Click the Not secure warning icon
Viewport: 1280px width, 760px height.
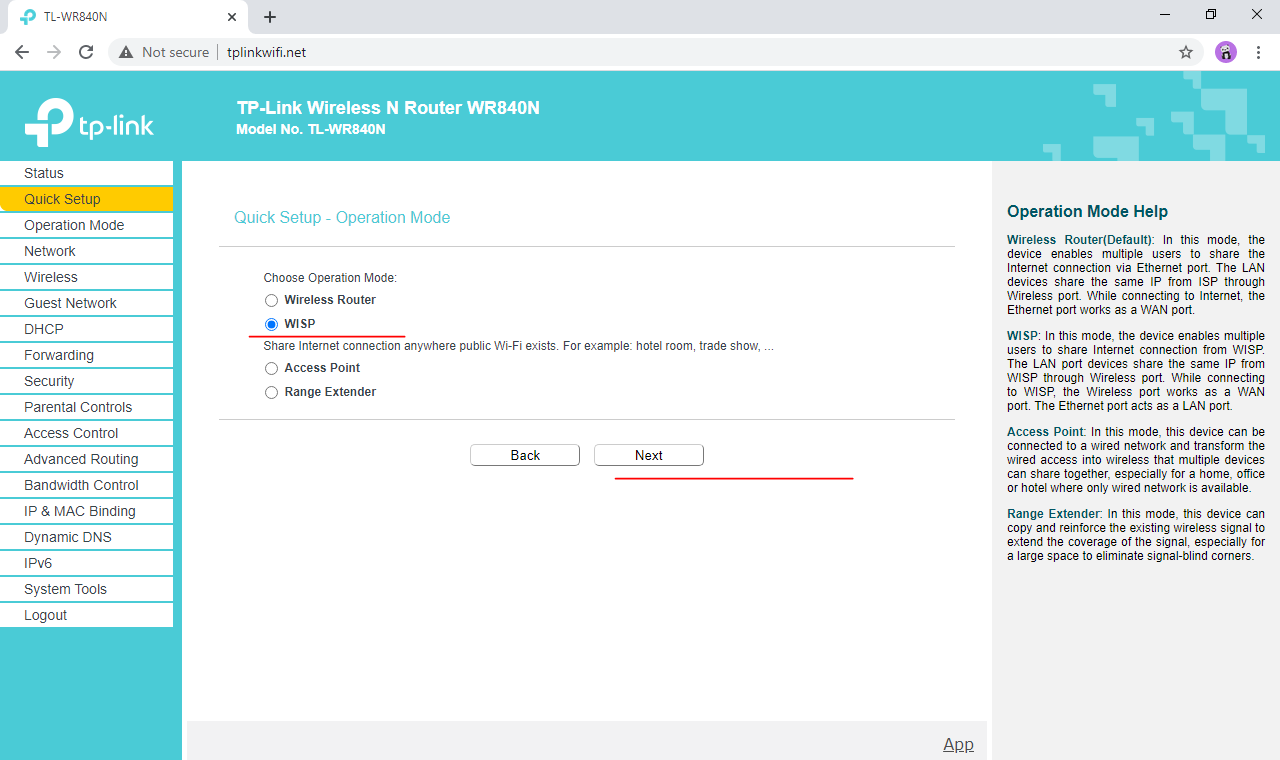(x=126, y=52)
